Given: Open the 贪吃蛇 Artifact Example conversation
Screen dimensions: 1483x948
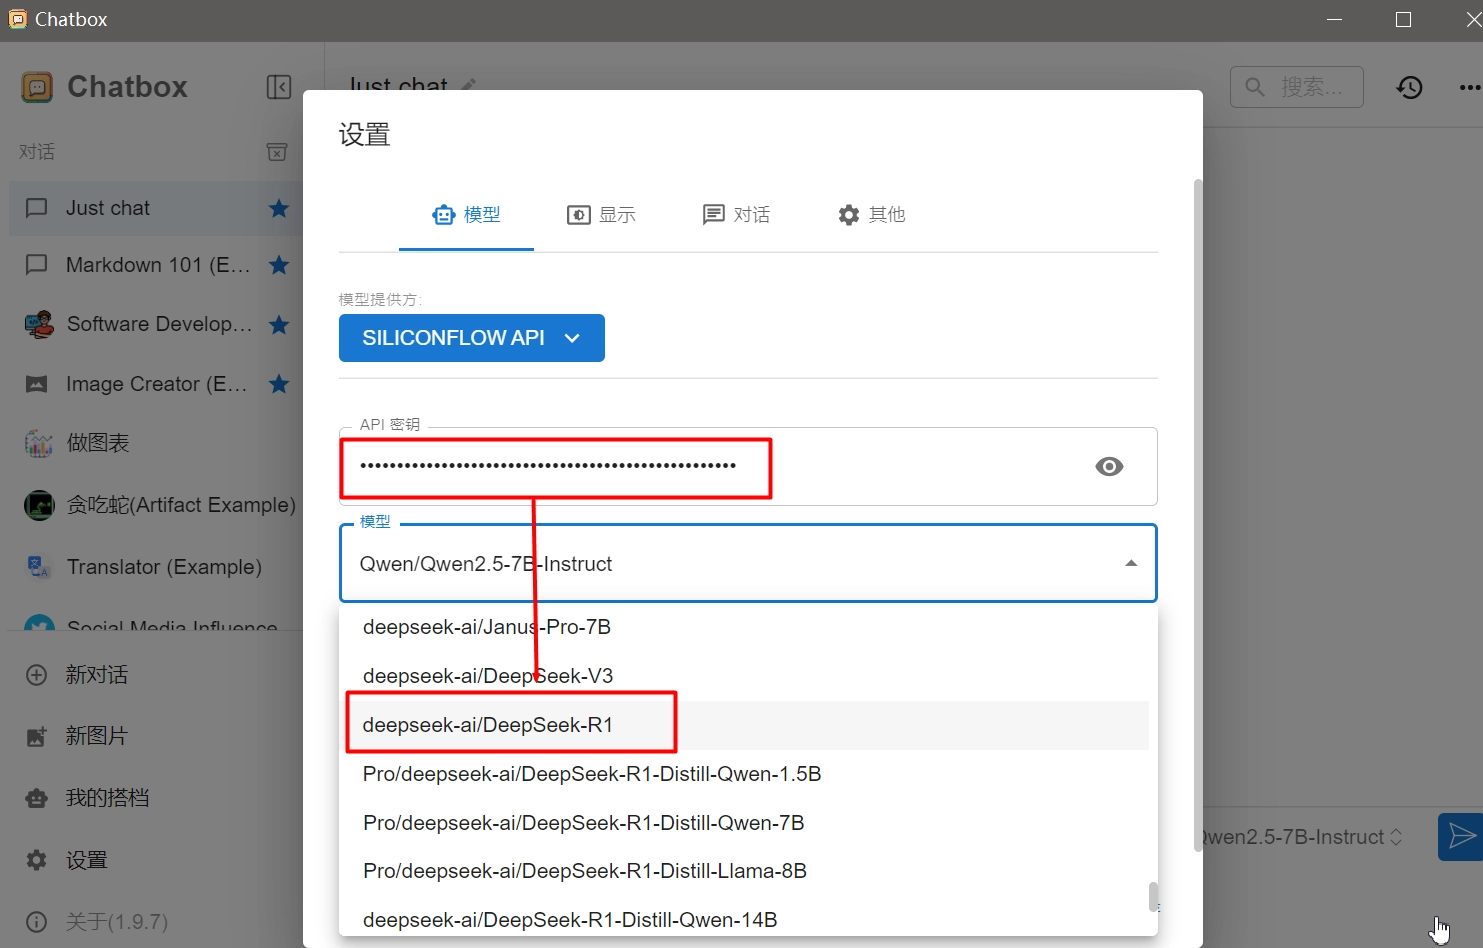Looking at the screenshot, I should point(155,505).
